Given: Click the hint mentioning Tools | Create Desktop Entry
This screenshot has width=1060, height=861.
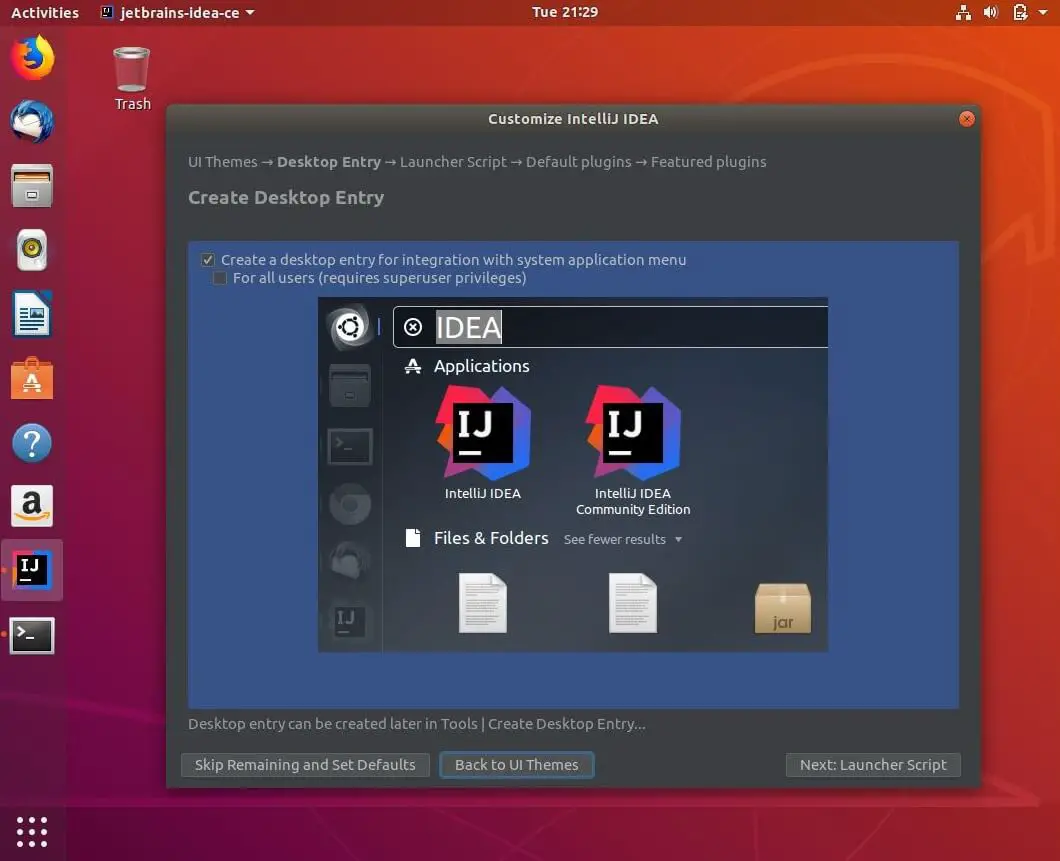Looking at the screenshot, I should click(x=416, y=724).
